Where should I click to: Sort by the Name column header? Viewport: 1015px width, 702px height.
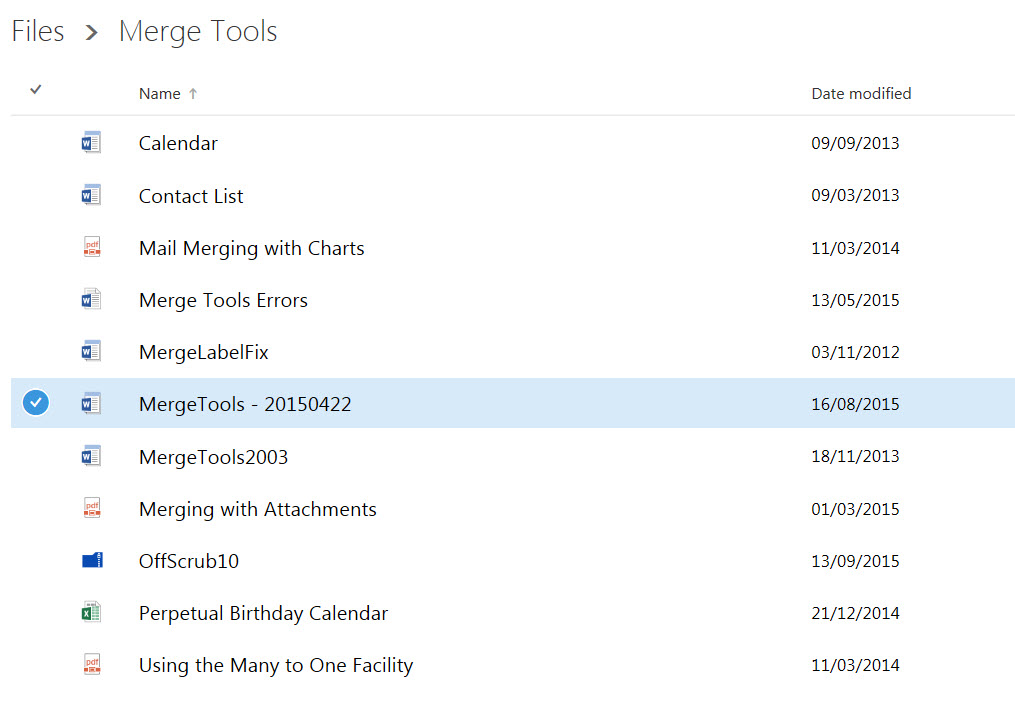point(160,94)
